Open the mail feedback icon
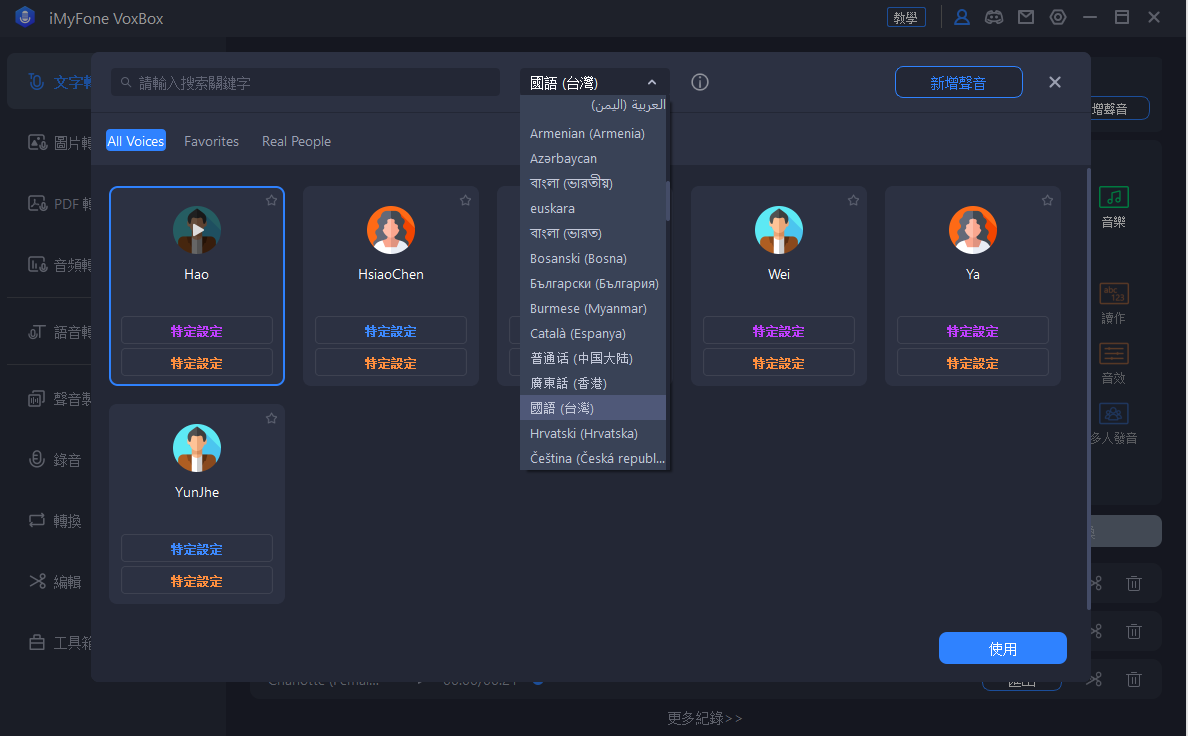Screen dimensions: 1188x736 click(x=1026, y=17)
